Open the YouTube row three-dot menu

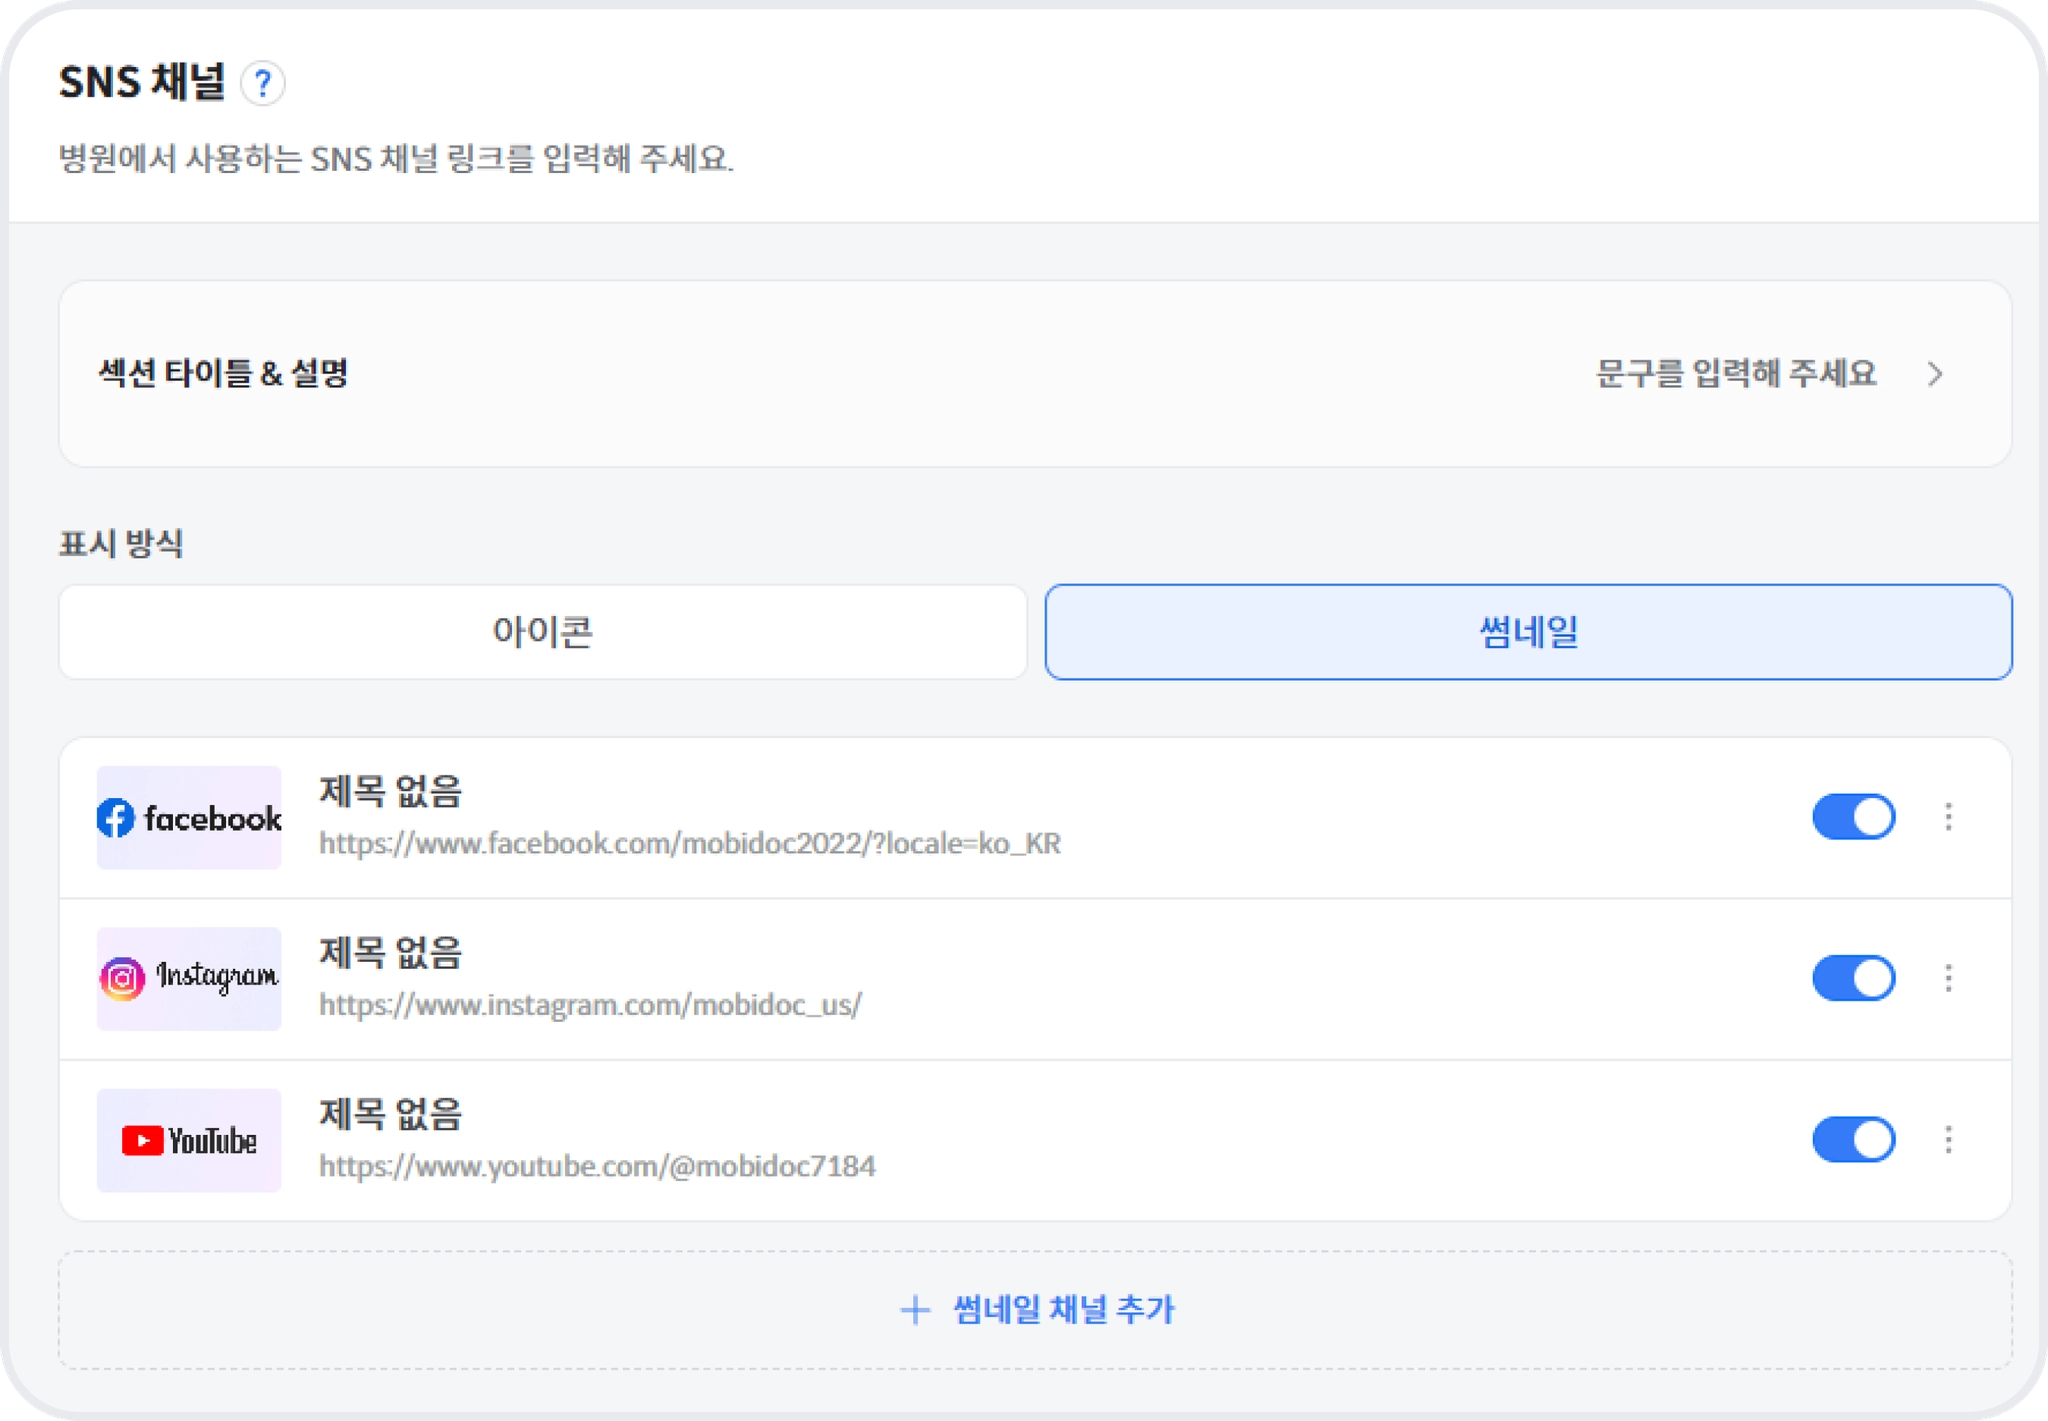[x=1948, y=1140]
